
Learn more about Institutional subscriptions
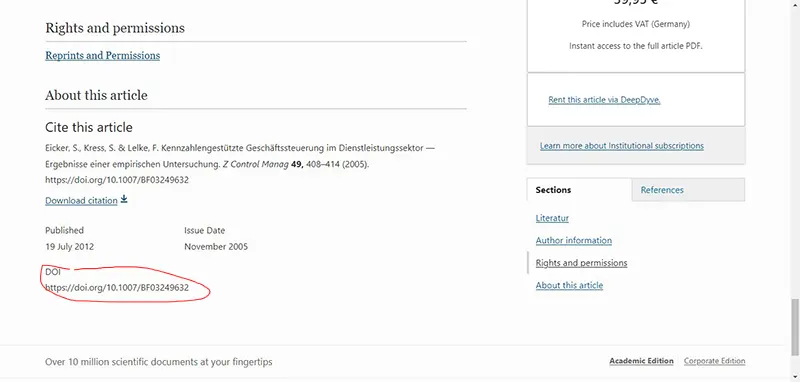coord(621,146)
